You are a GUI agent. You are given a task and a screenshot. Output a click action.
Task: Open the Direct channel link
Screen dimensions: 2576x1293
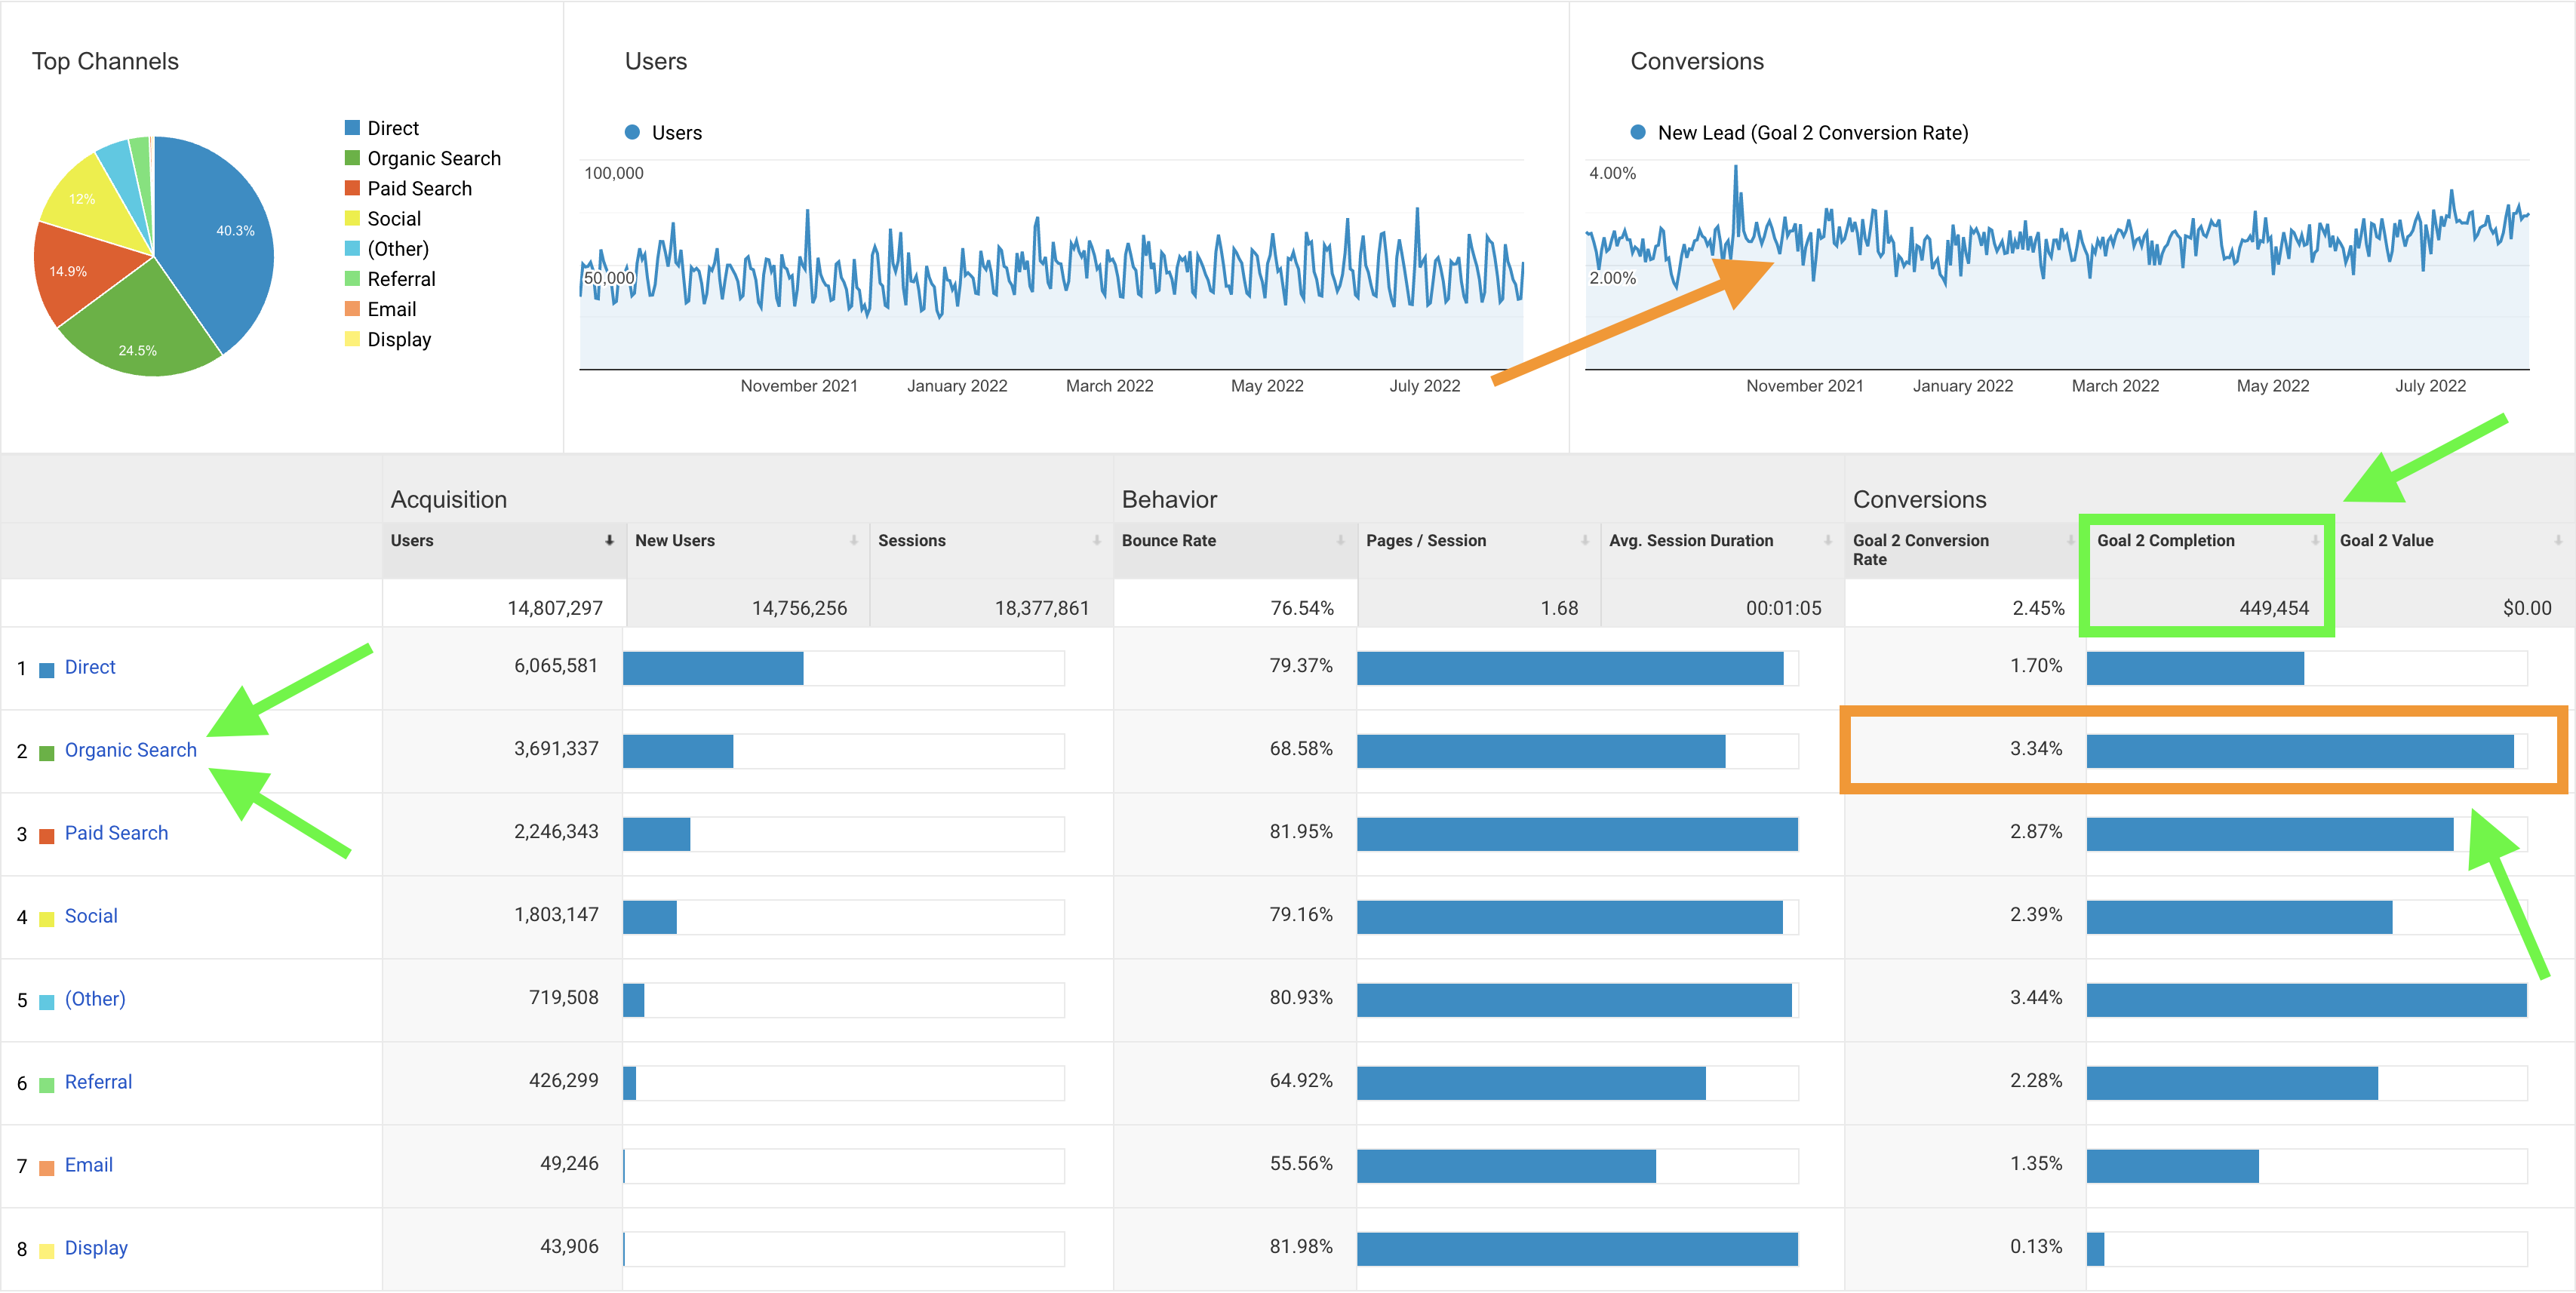(90, 667)
